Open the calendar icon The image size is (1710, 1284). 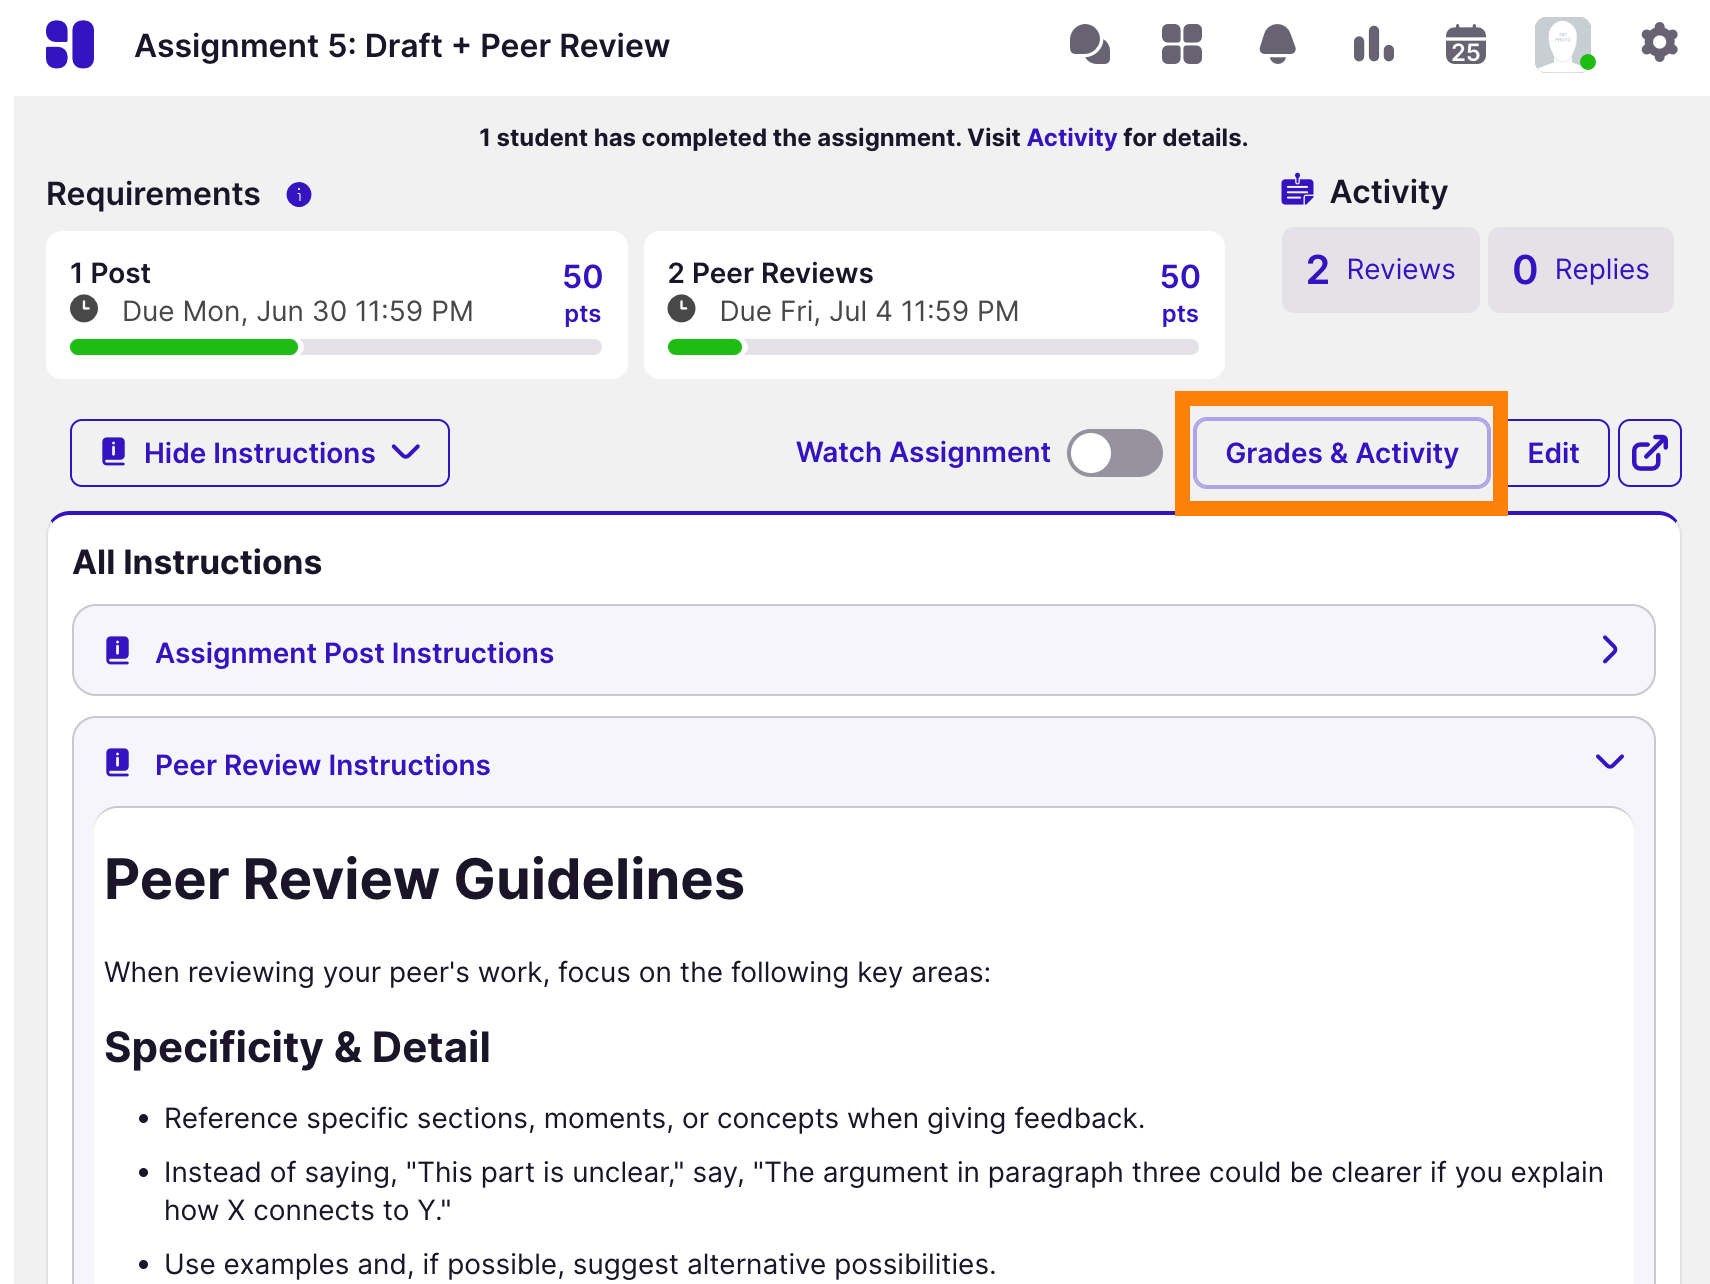[x=1466, y=44]
